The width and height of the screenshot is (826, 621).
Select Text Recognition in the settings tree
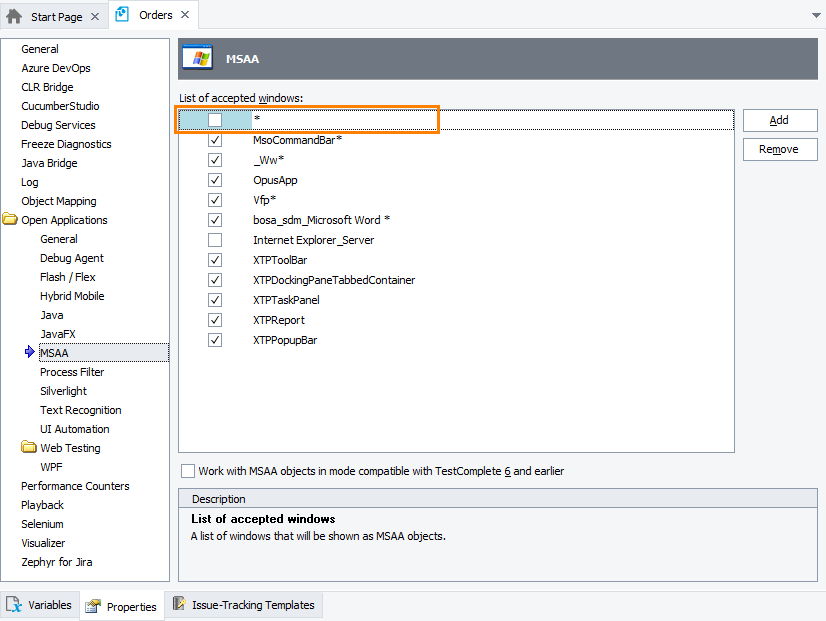tap(80, 410)
